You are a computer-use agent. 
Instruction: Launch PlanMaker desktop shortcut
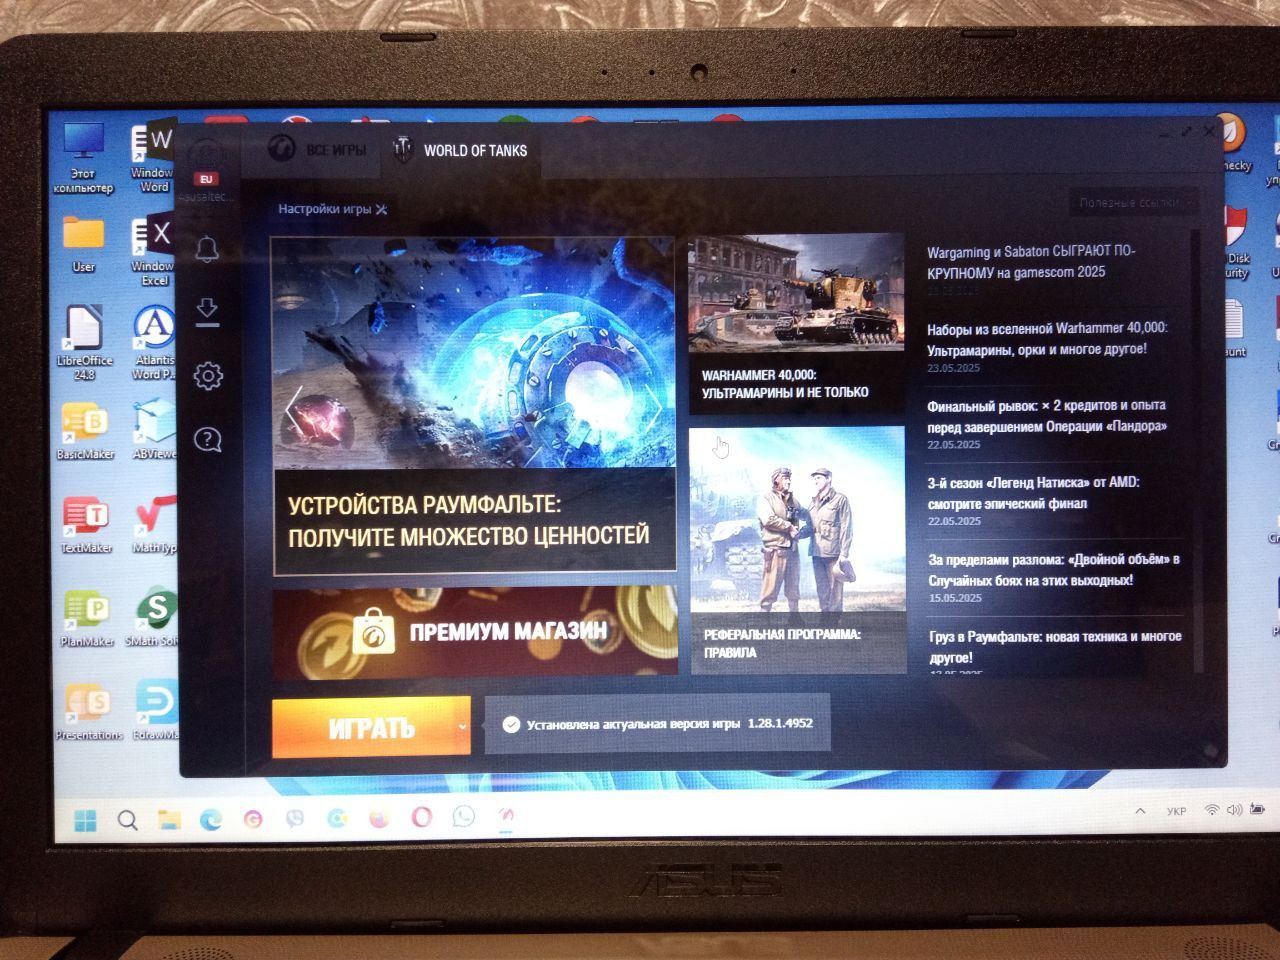point(88,618)
